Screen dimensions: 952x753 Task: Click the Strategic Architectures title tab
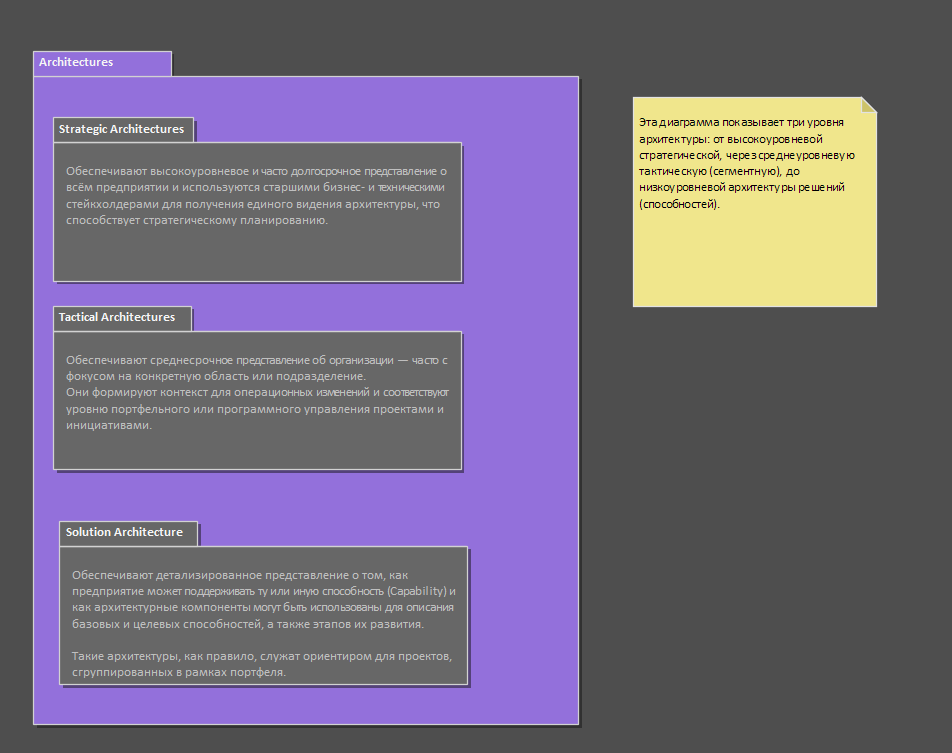[122, 129]
